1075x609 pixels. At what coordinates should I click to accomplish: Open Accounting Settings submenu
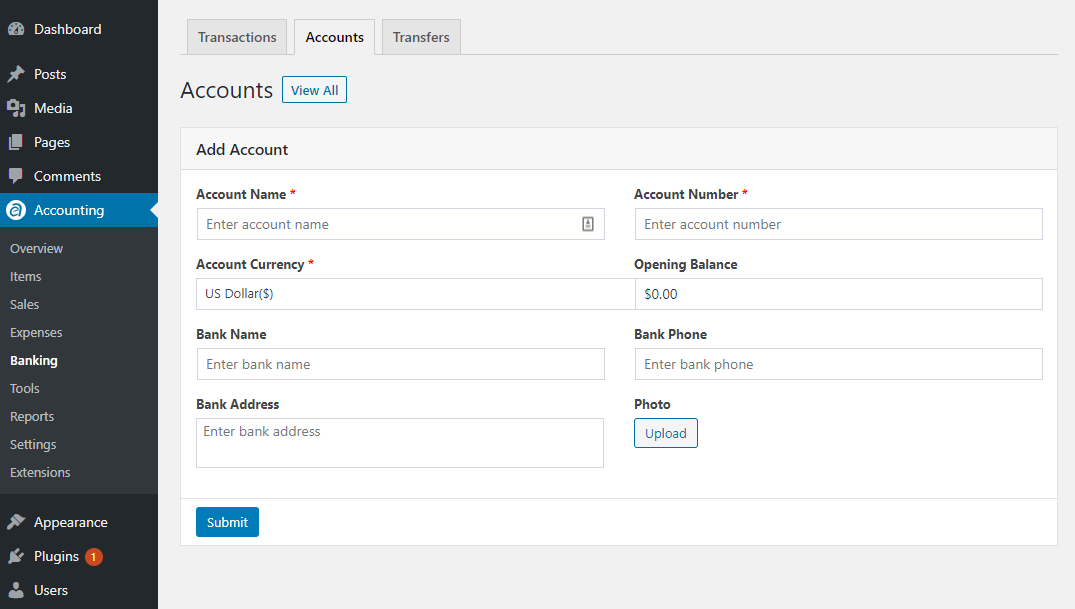[33, 445]
